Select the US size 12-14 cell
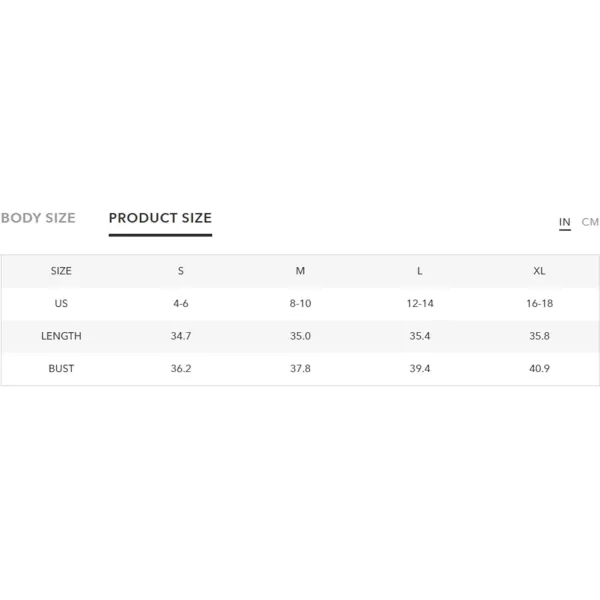The image size is (600, 600). click(x=420, y=303)
